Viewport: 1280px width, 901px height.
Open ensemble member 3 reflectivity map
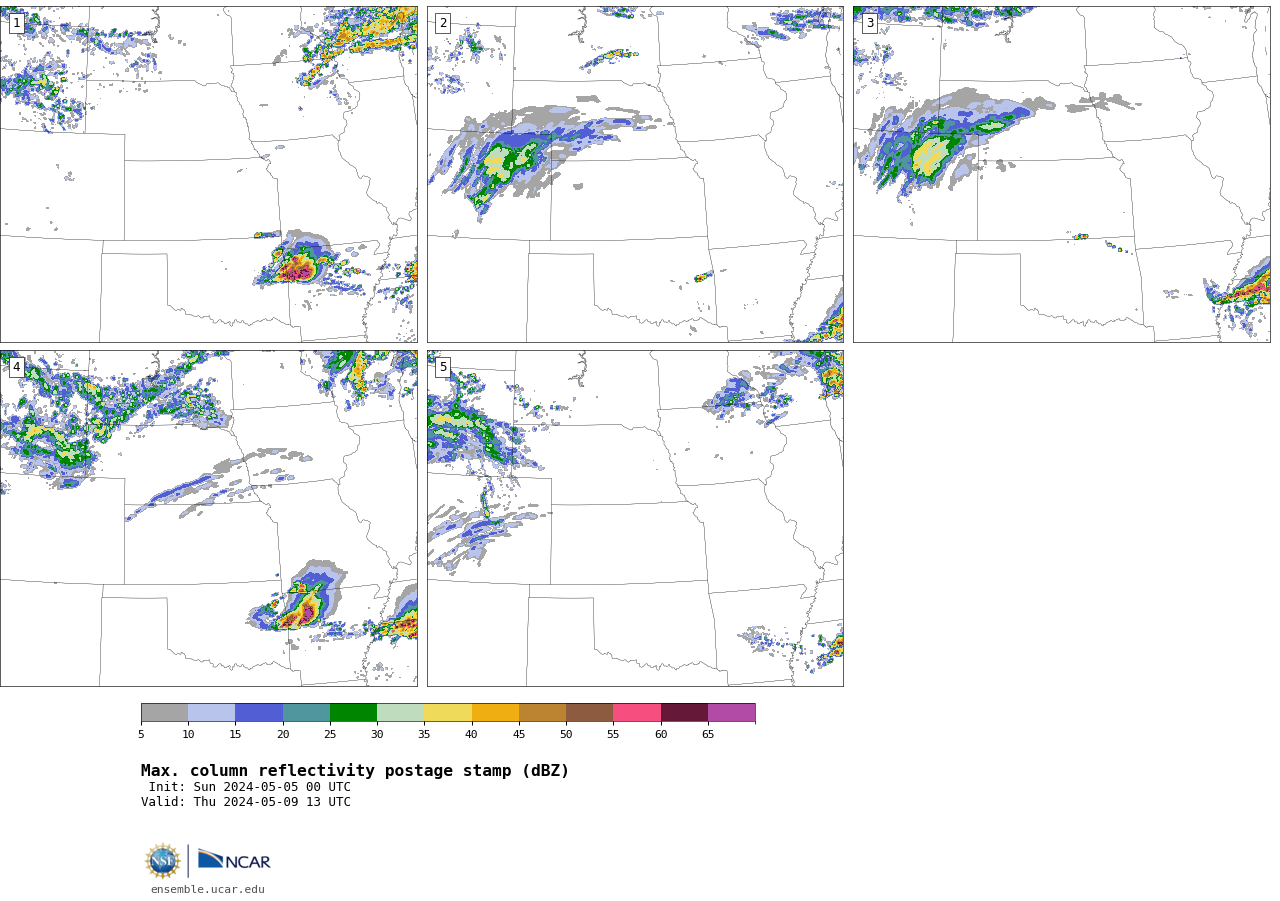[1061, 174]
